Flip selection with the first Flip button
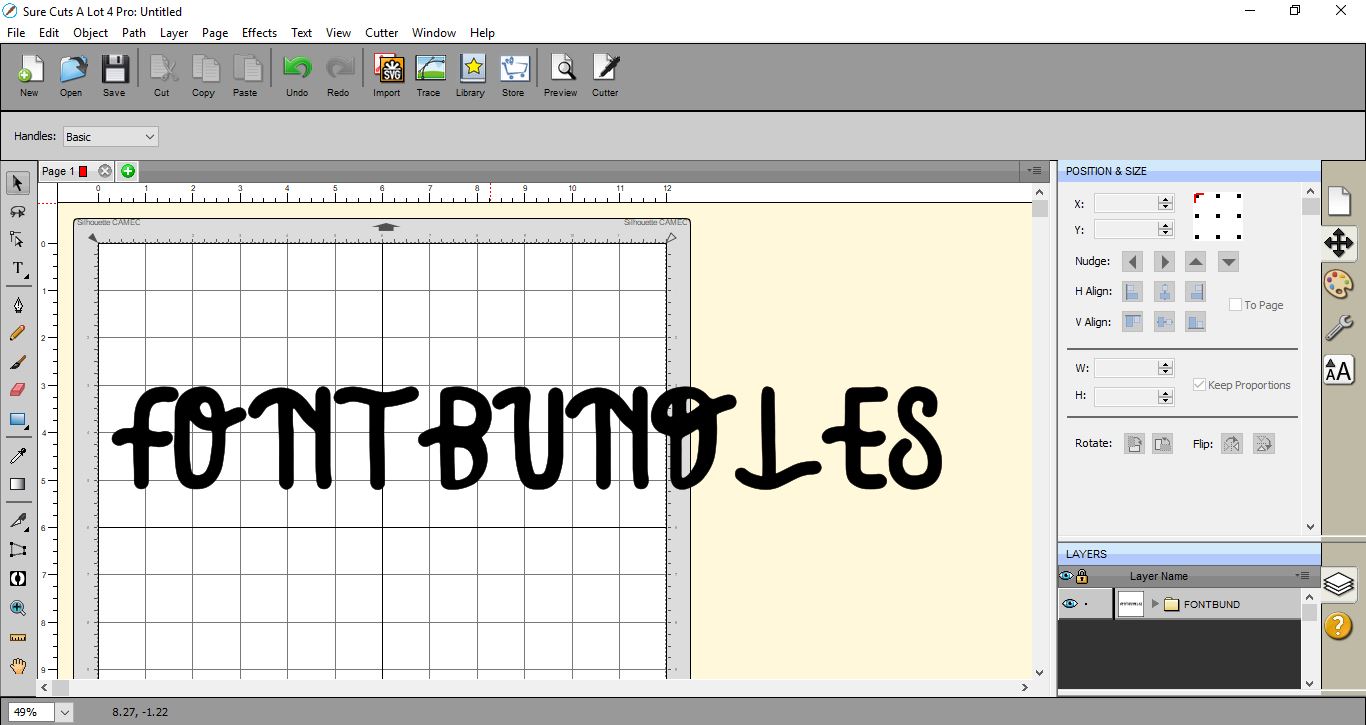This screenshot has width=1366, height=725. [x=1232, y=444]
